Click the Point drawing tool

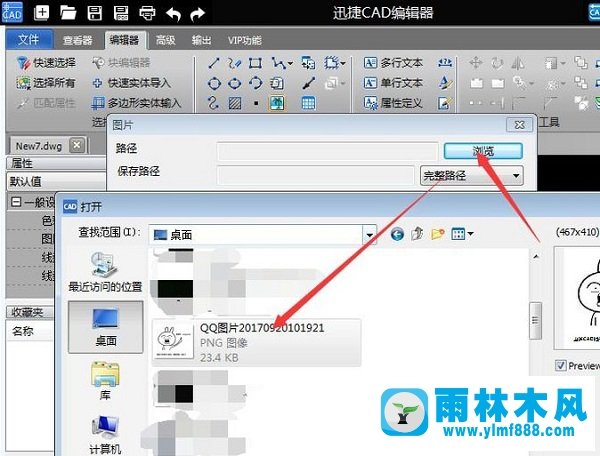point(256,103)
